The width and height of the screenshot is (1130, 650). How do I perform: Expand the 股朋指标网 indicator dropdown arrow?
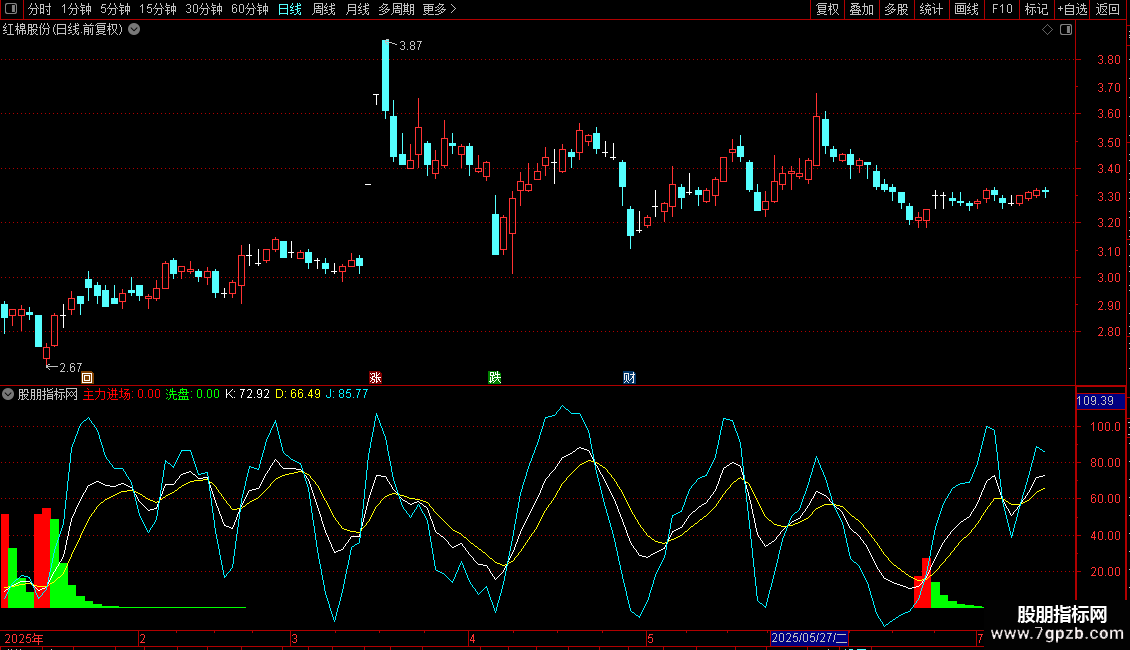[8, 394]
